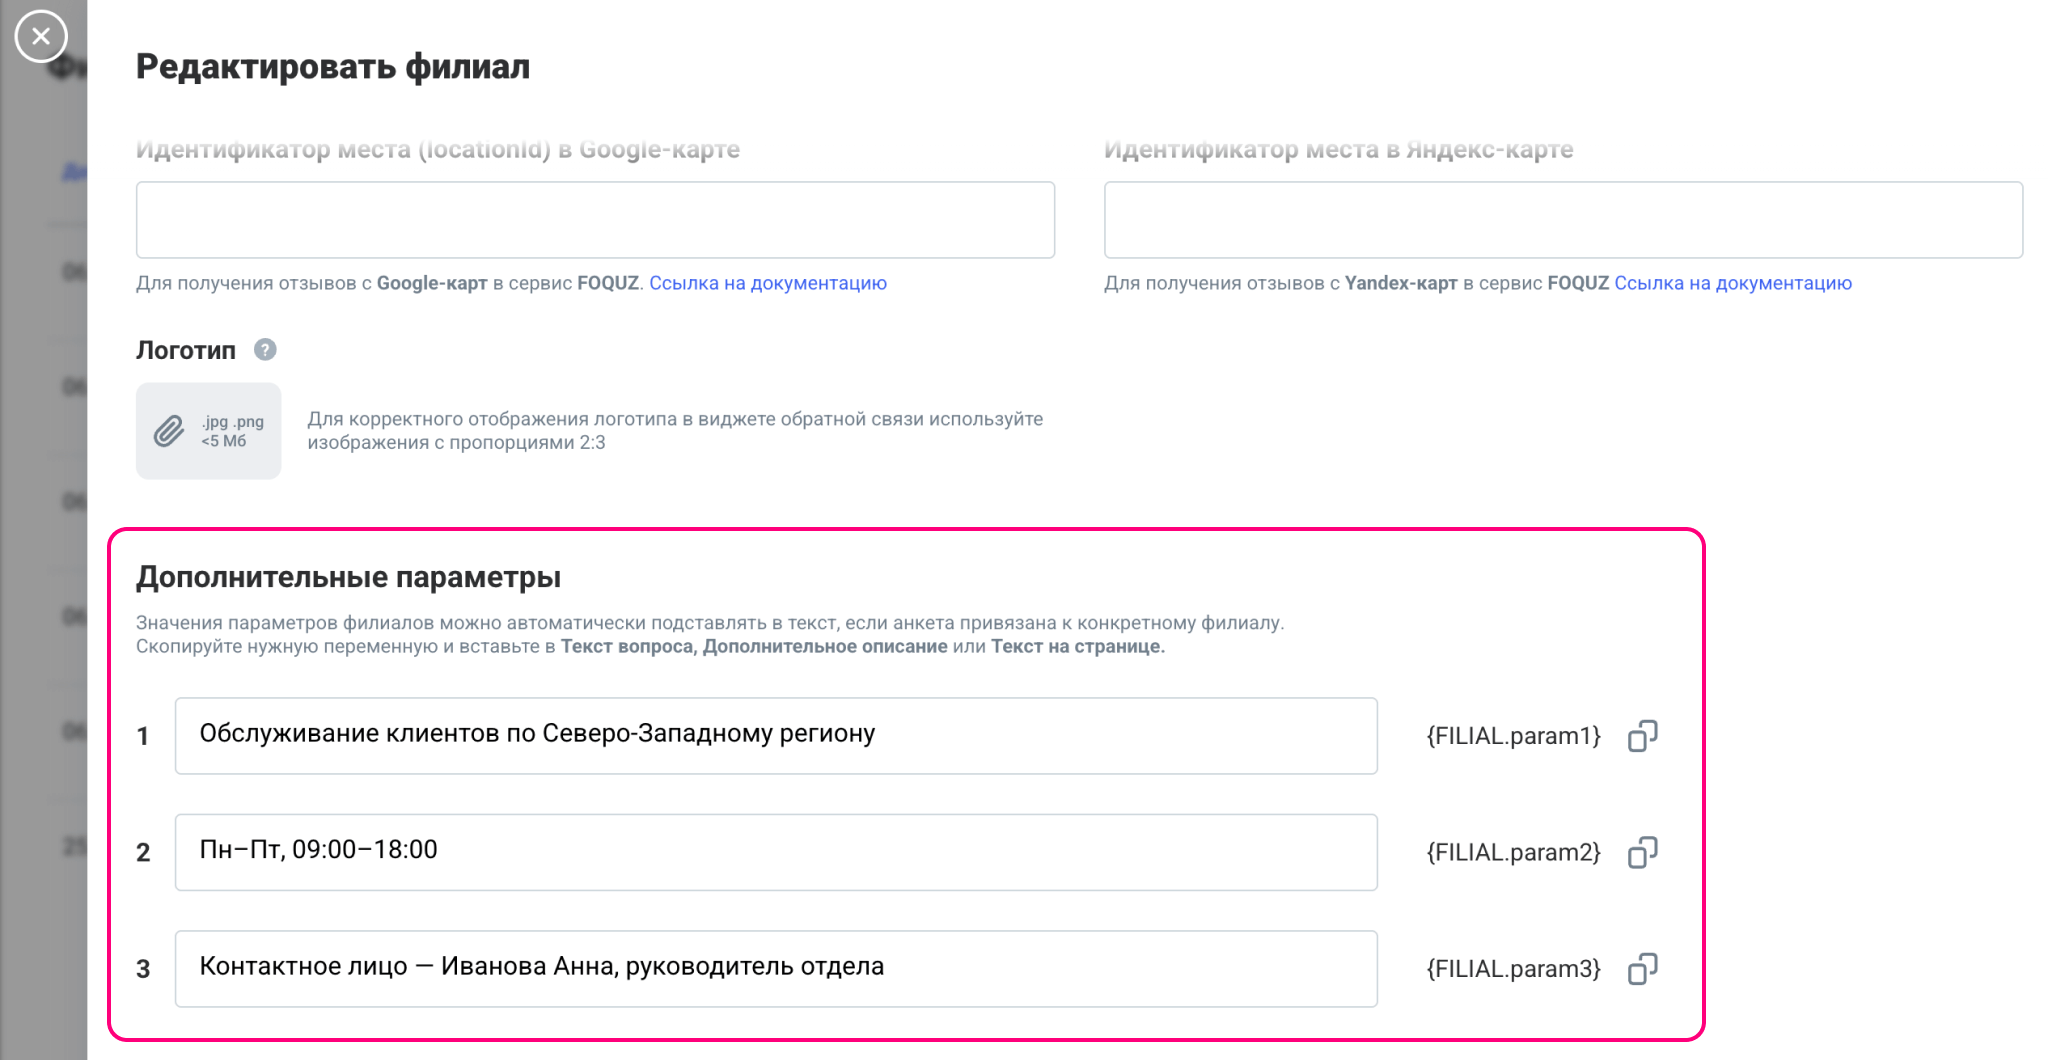Screen dimensions: 2048x1060
Task: Click the logo 2:3 proportions hint text
Action: pos(674,431)
